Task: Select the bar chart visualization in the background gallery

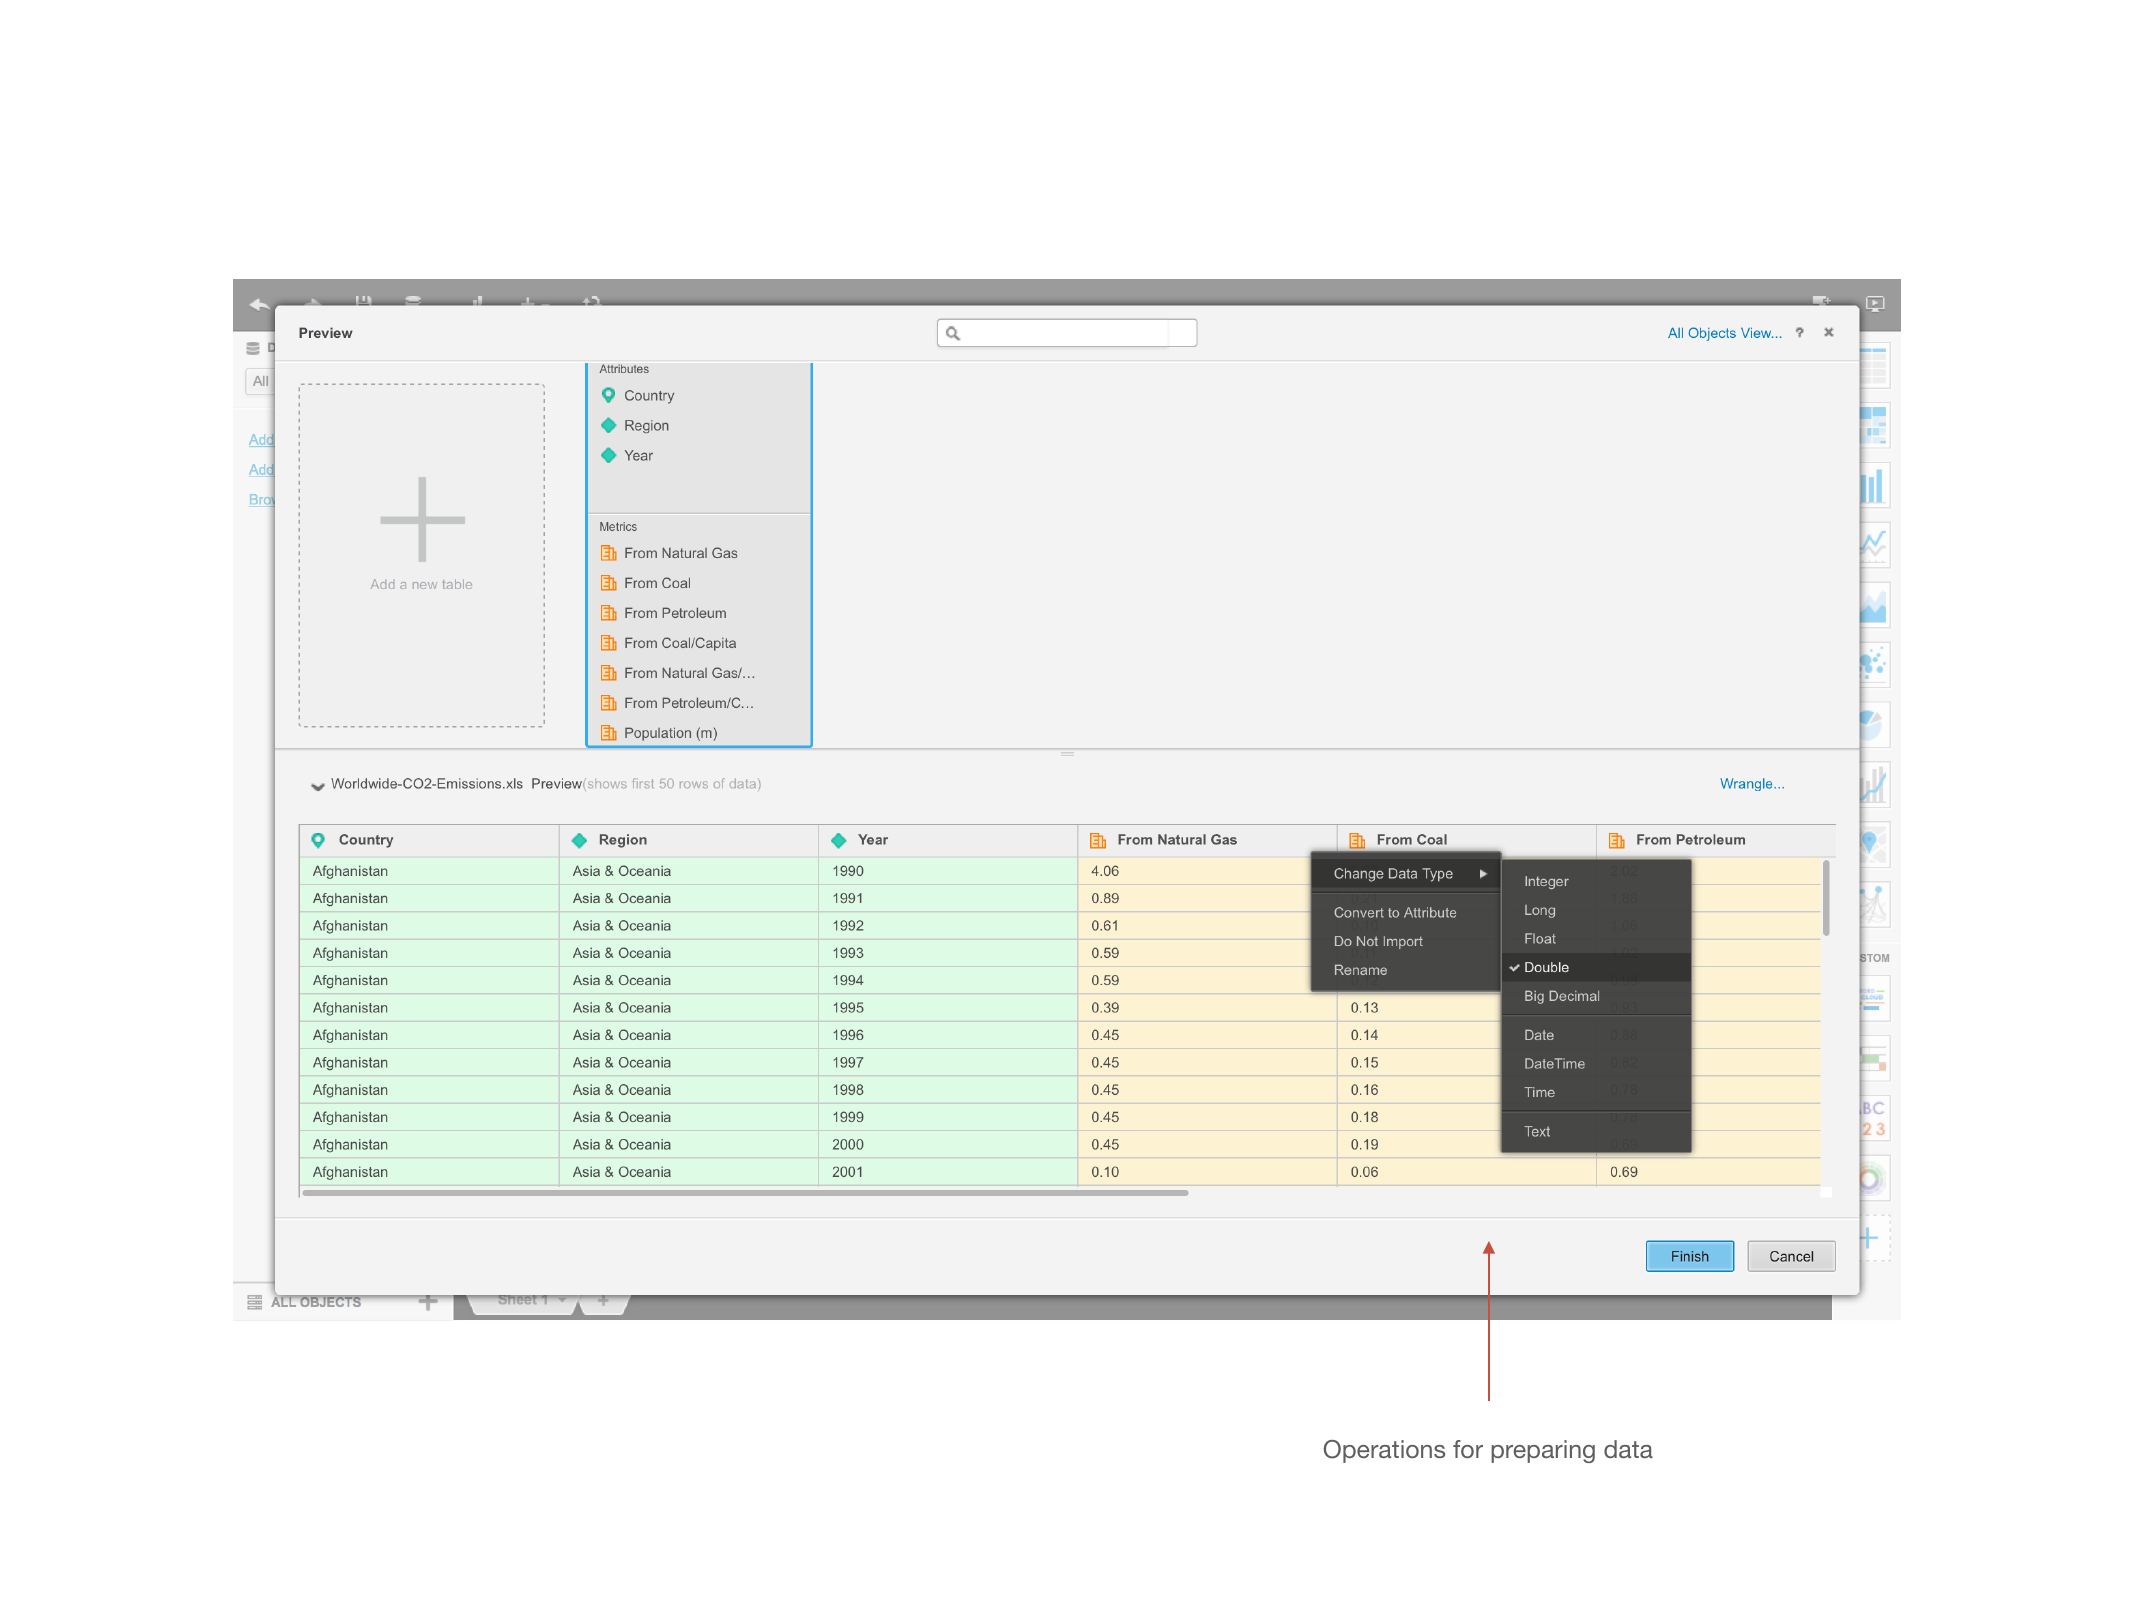Action: [x=1874, y=486]
